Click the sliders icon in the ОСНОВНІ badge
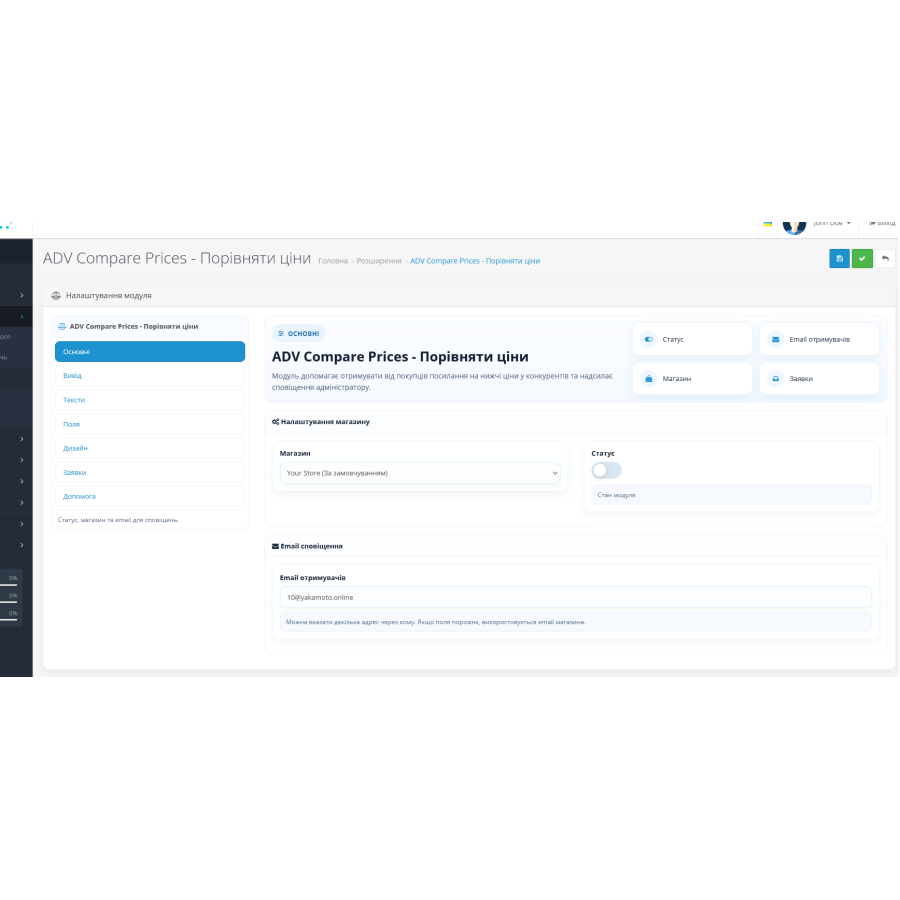 [281, 333]
